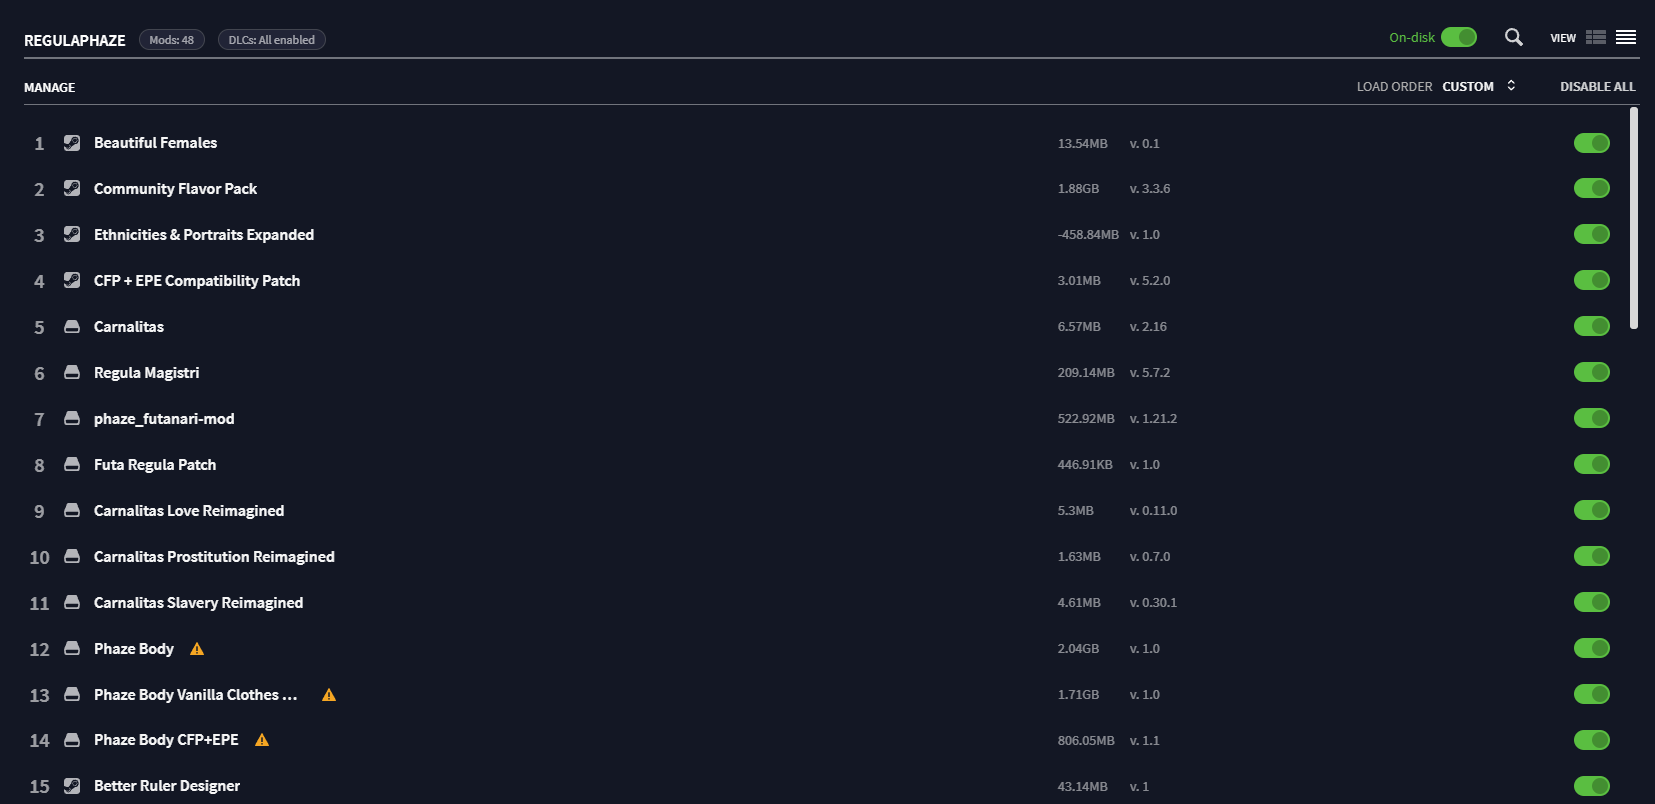Click the VIEW label
This screenshot has height=804, width=1655.
[x=1563, y=38]
